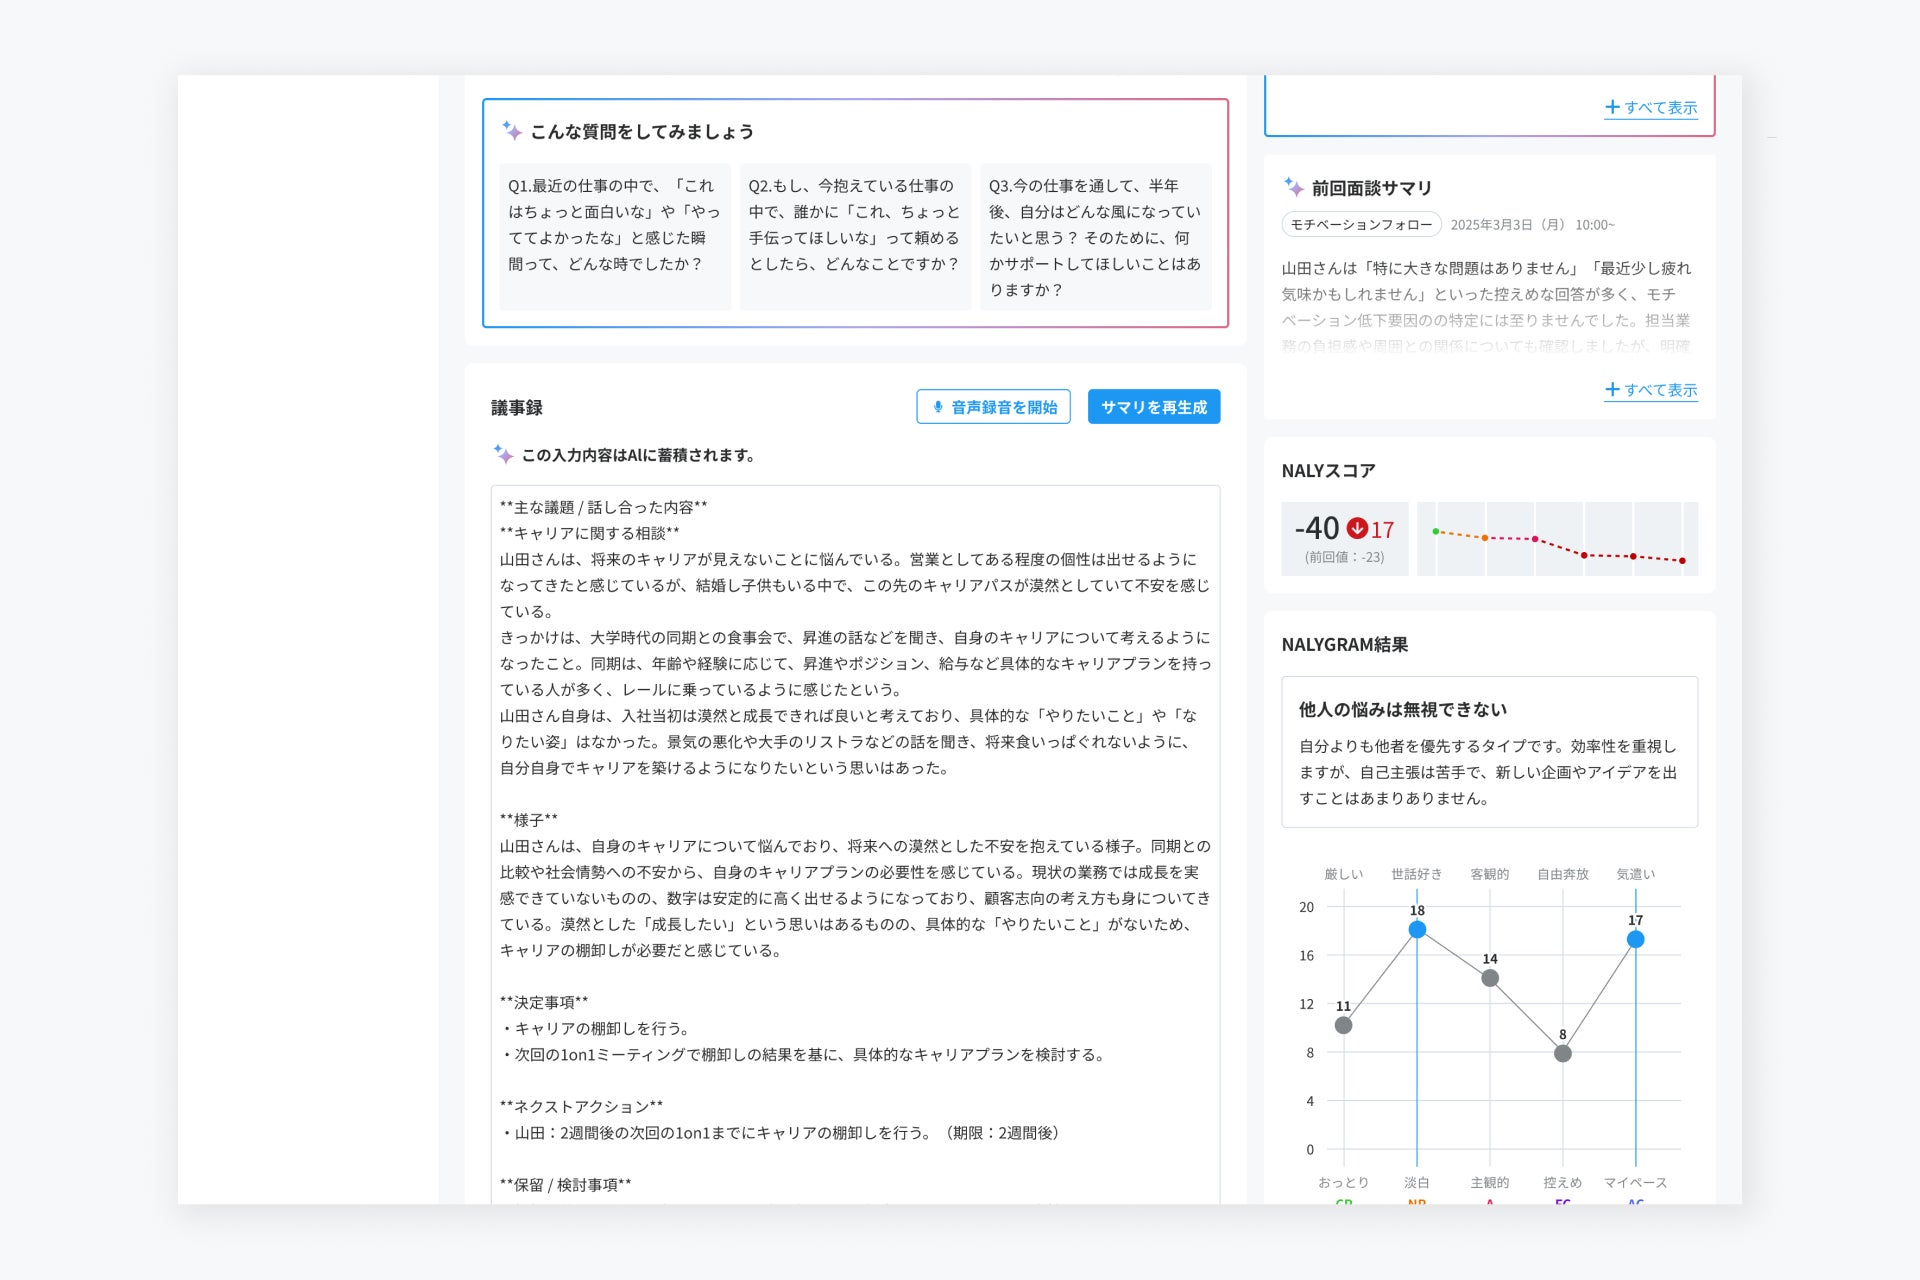Image resolution: width=1920 pixels, height=1280 pixels.
Task: Click blue 世話好き data point labeled 18
Action: pyautogui.click(x=1417, y=930)
